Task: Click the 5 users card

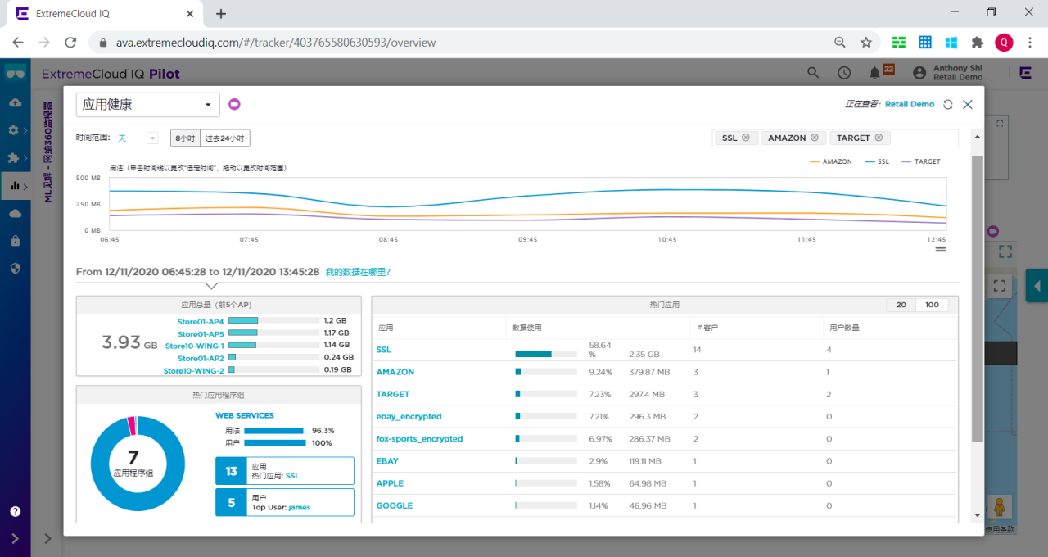Action: tap(285, 502)
